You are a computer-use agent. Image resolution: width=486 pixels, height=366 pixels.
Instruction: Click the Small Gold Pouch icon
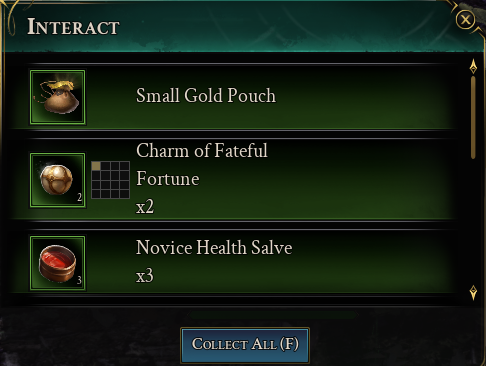click(x=58, y=97)
